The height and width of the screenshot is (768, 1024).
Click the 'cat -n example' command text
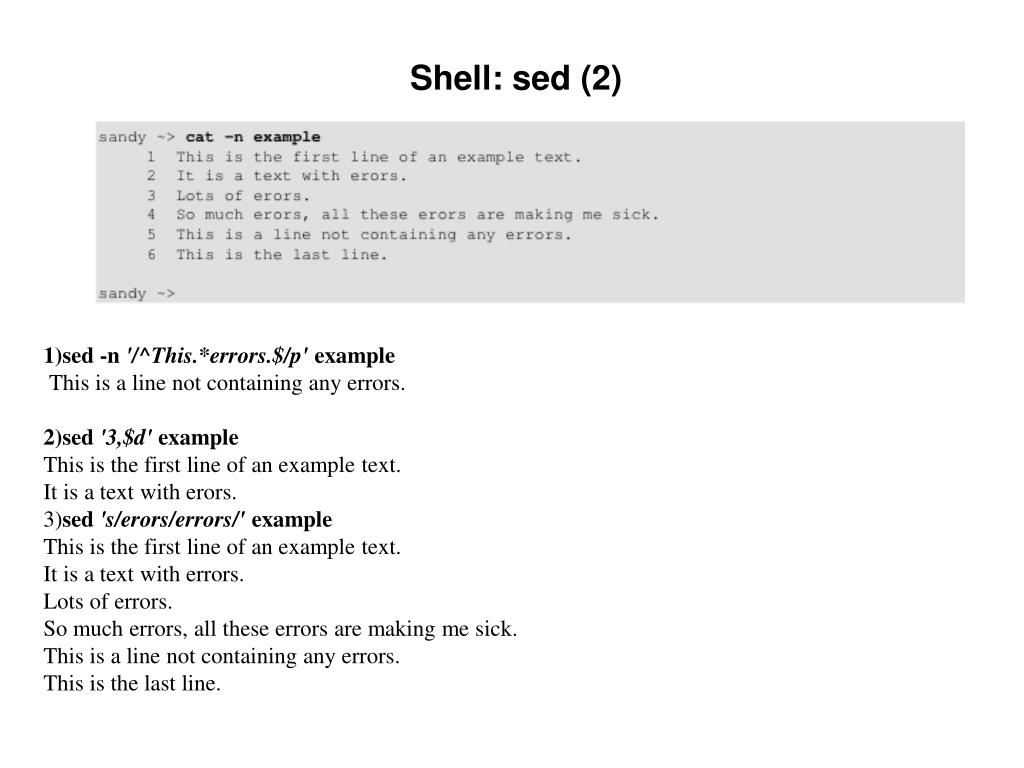pyautogui.click(x=253, y=137)
